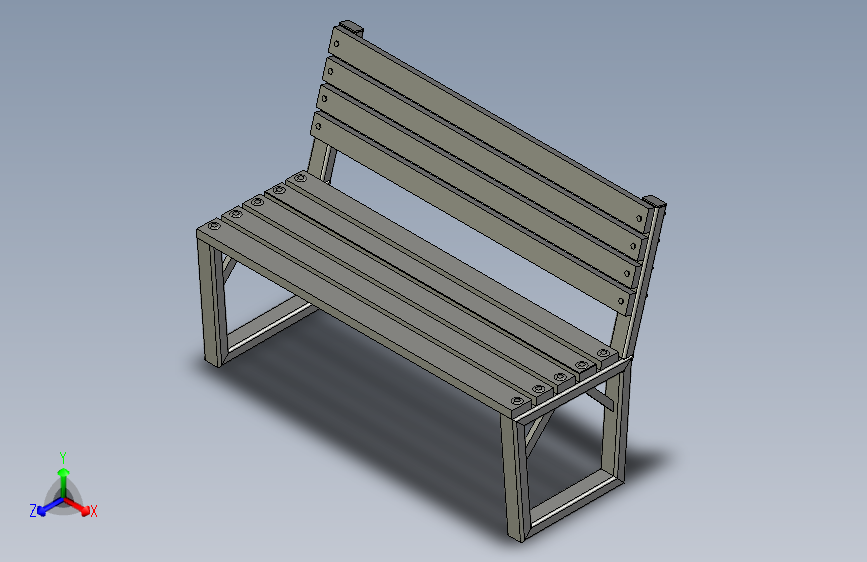Image resolution: width=867 pixels, height=562 pixels.
Task: Select the front leg at the bench's left end
Action: 211,301
